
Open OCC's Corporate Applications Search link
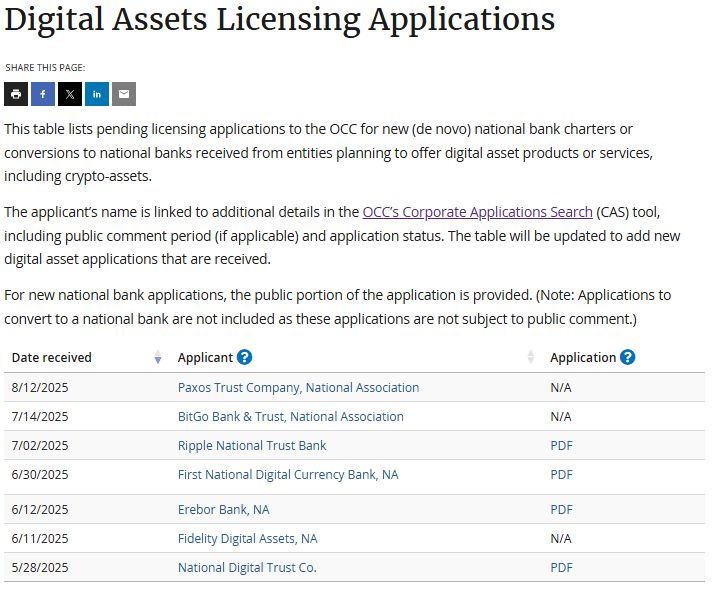click(x=477, y=212)
